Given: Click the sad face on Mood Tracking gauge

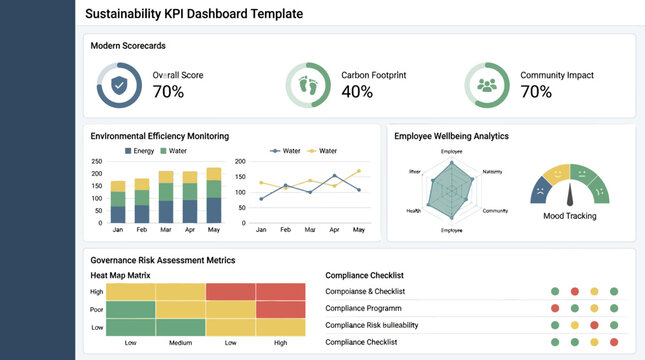Looking at the screenshot, I should tap(540, 191).
